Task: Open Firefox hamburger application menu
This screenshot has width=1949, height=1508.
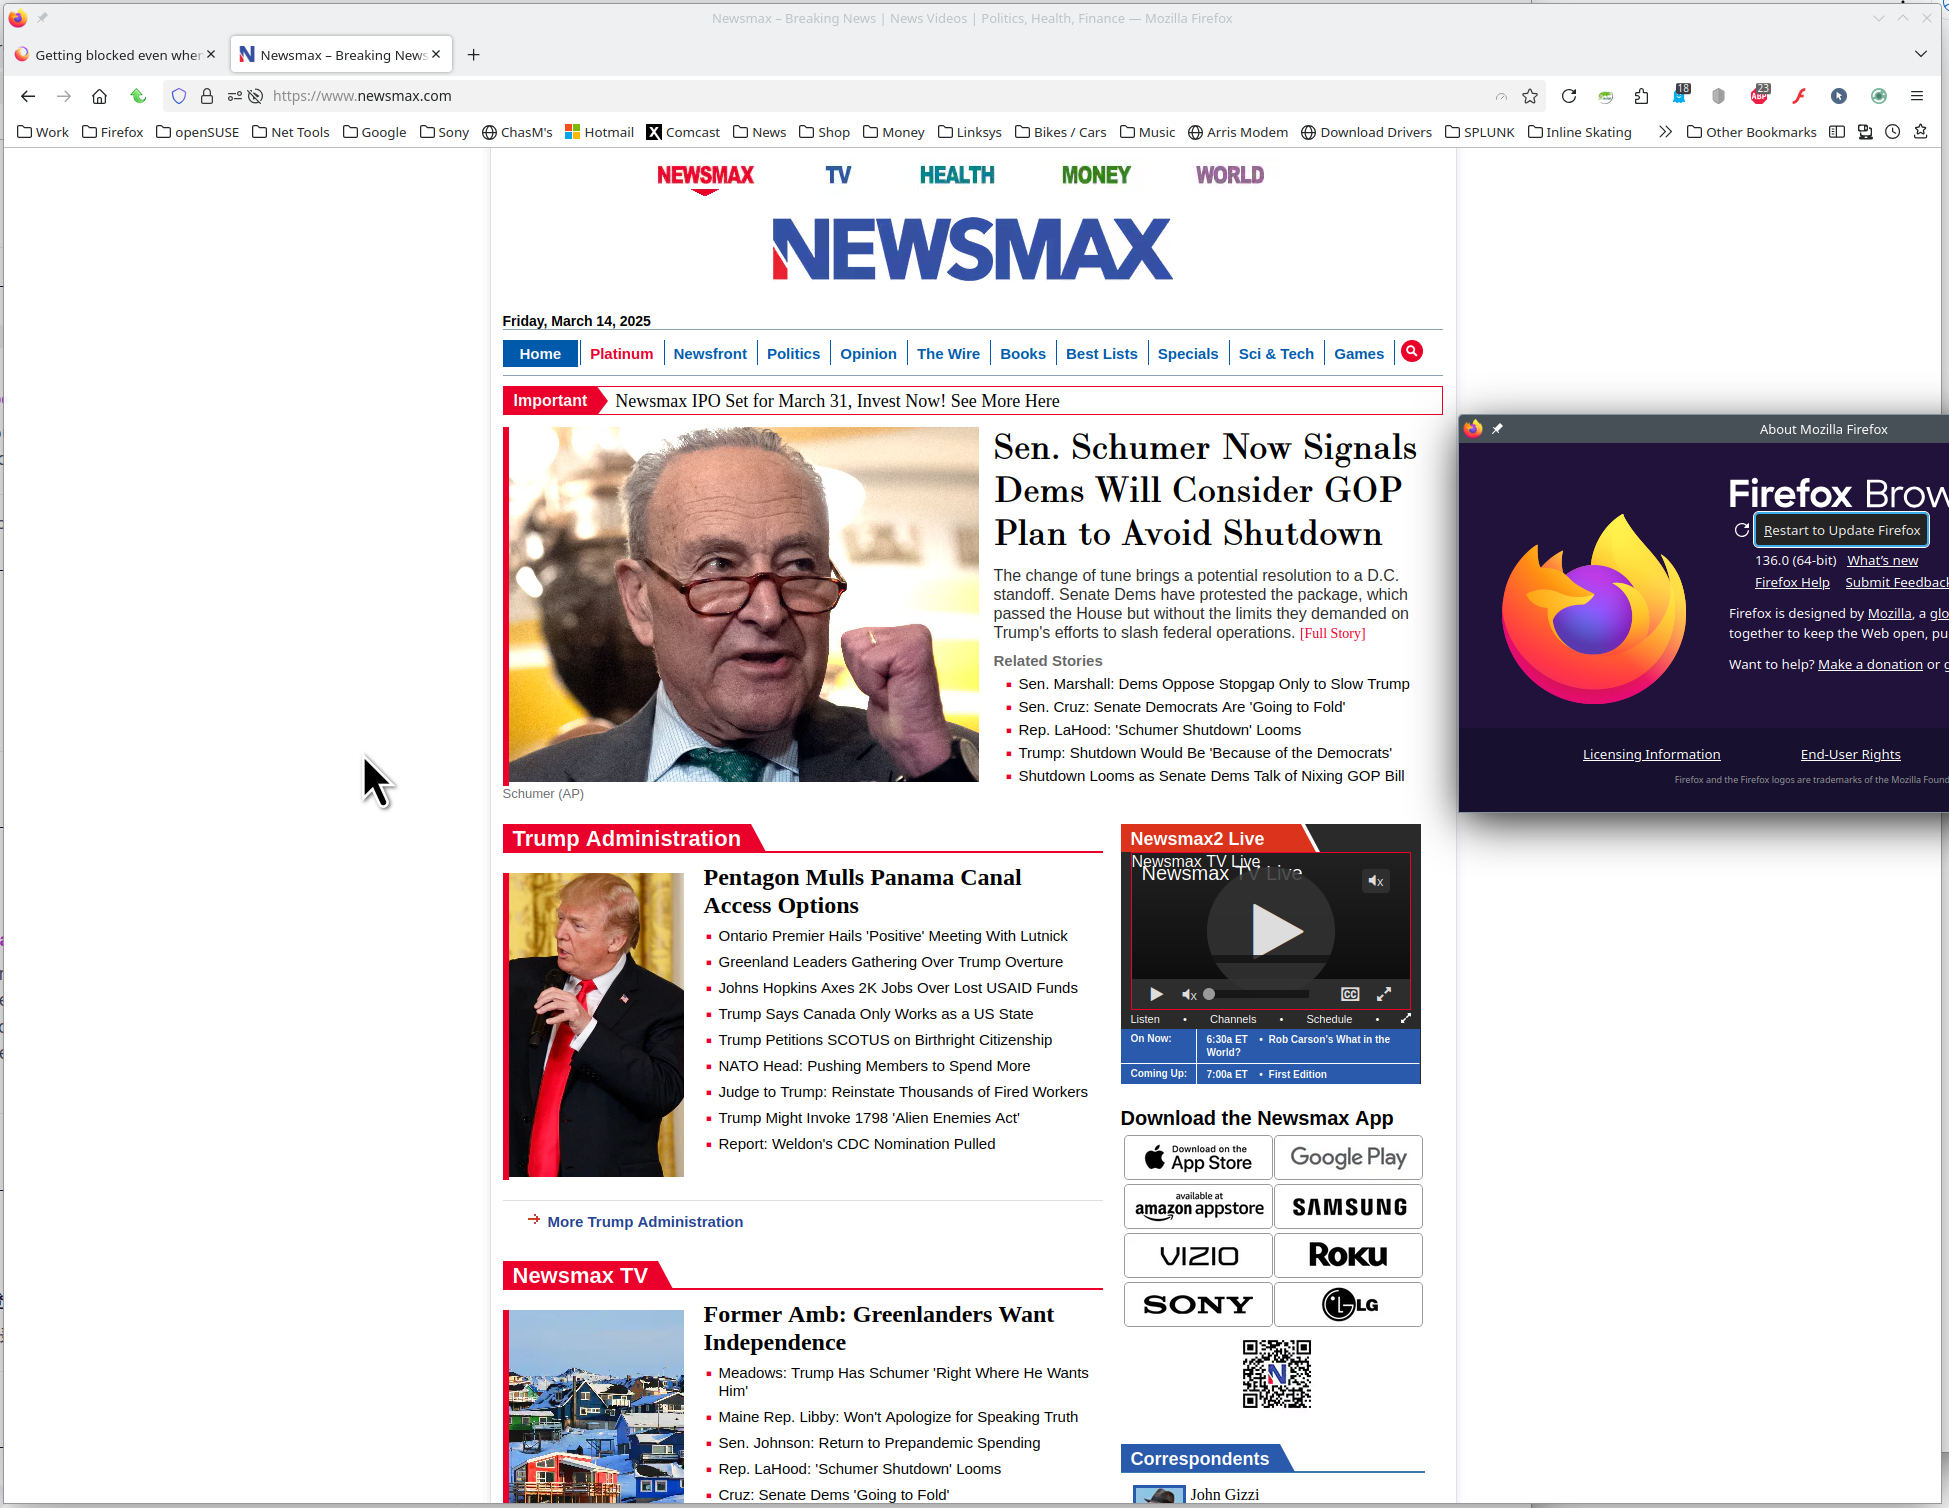Action: click(1916, 96)
